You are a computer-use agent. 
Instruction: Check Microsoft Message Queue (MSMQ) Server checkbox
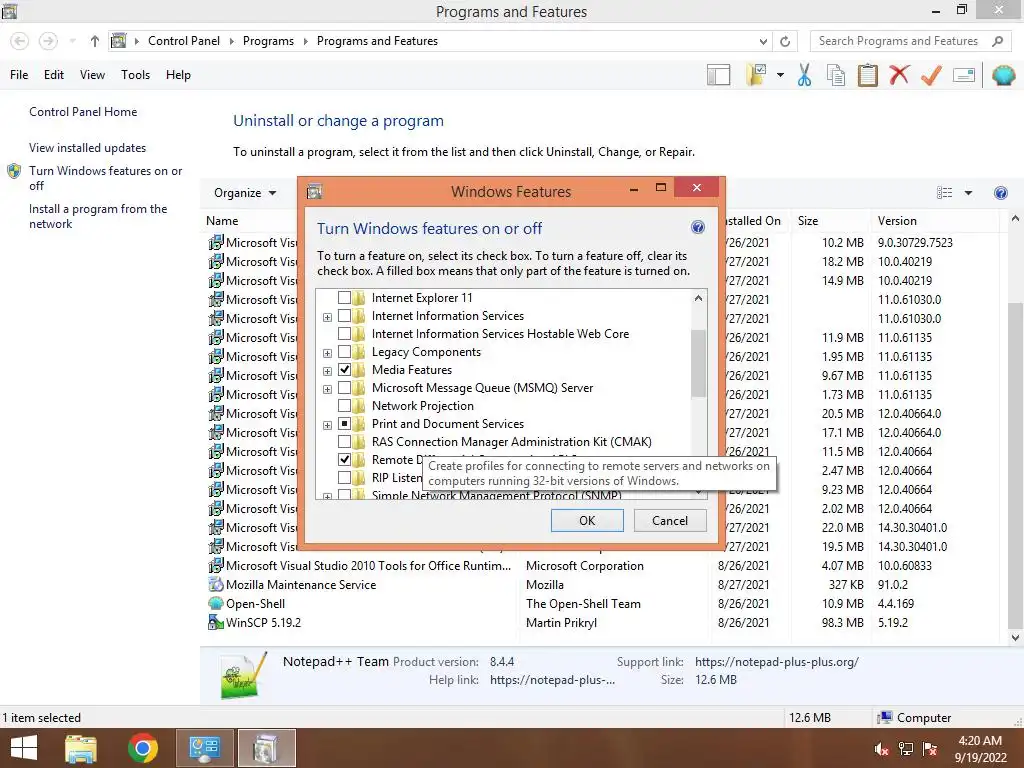click(x=344, y=388)
